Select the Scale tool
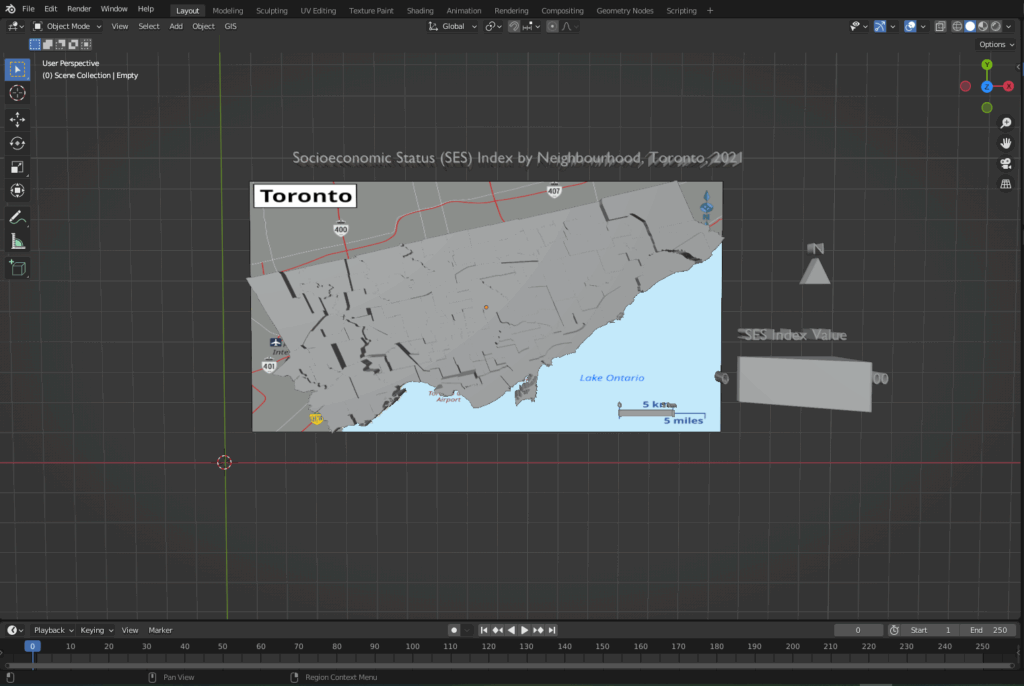Image resolution: width=1024 pixels, height=686 pixels. pos(17,167)
